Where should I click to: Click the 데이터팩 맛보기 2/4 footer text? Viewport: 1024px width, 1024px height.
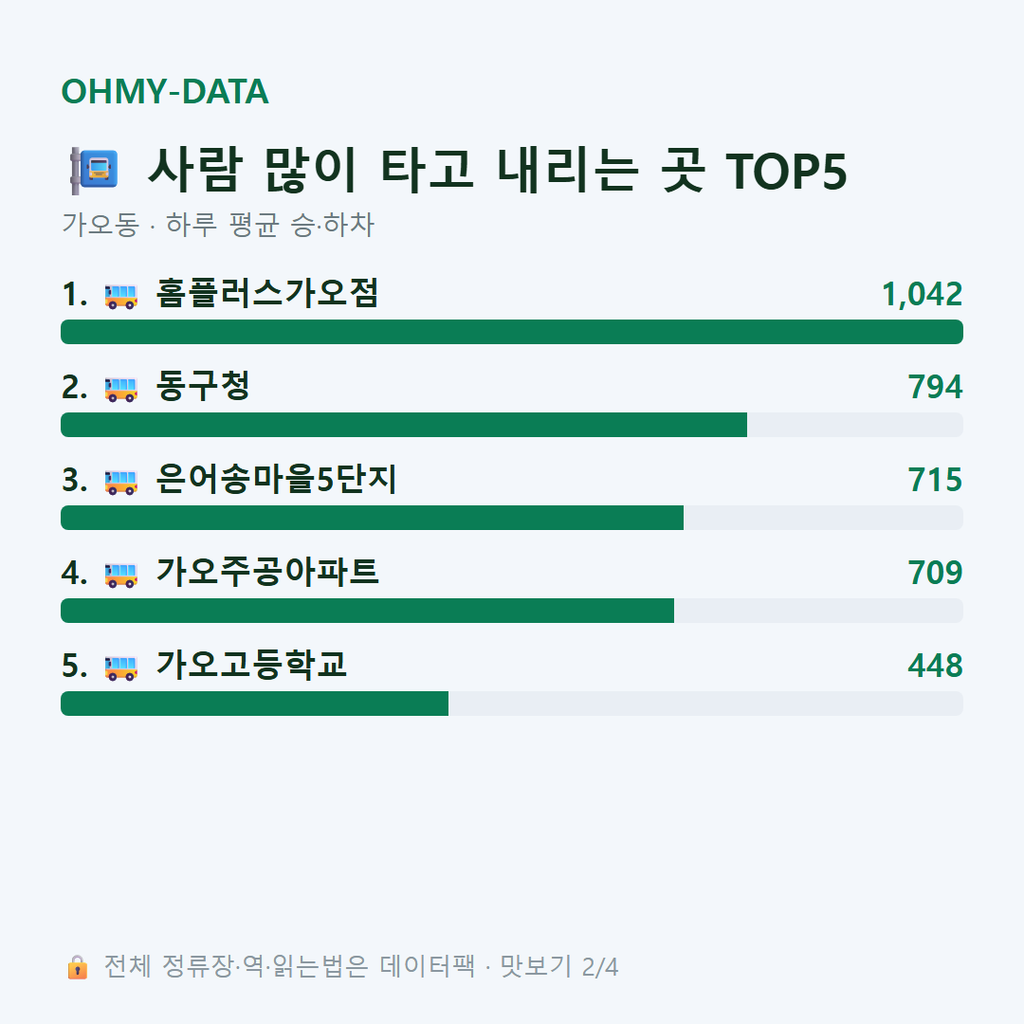pos(361,967)
